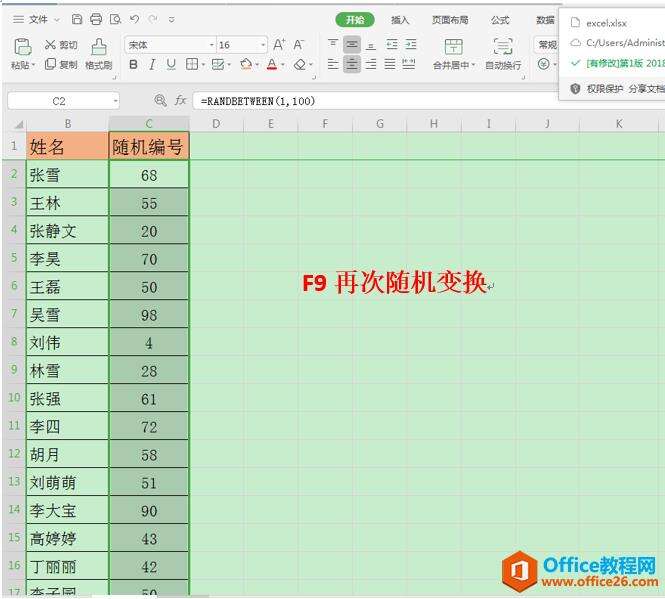Click the 复制 copy button
Image resolution: width=665 pixels, height=599 pixels.
point(61,64)
